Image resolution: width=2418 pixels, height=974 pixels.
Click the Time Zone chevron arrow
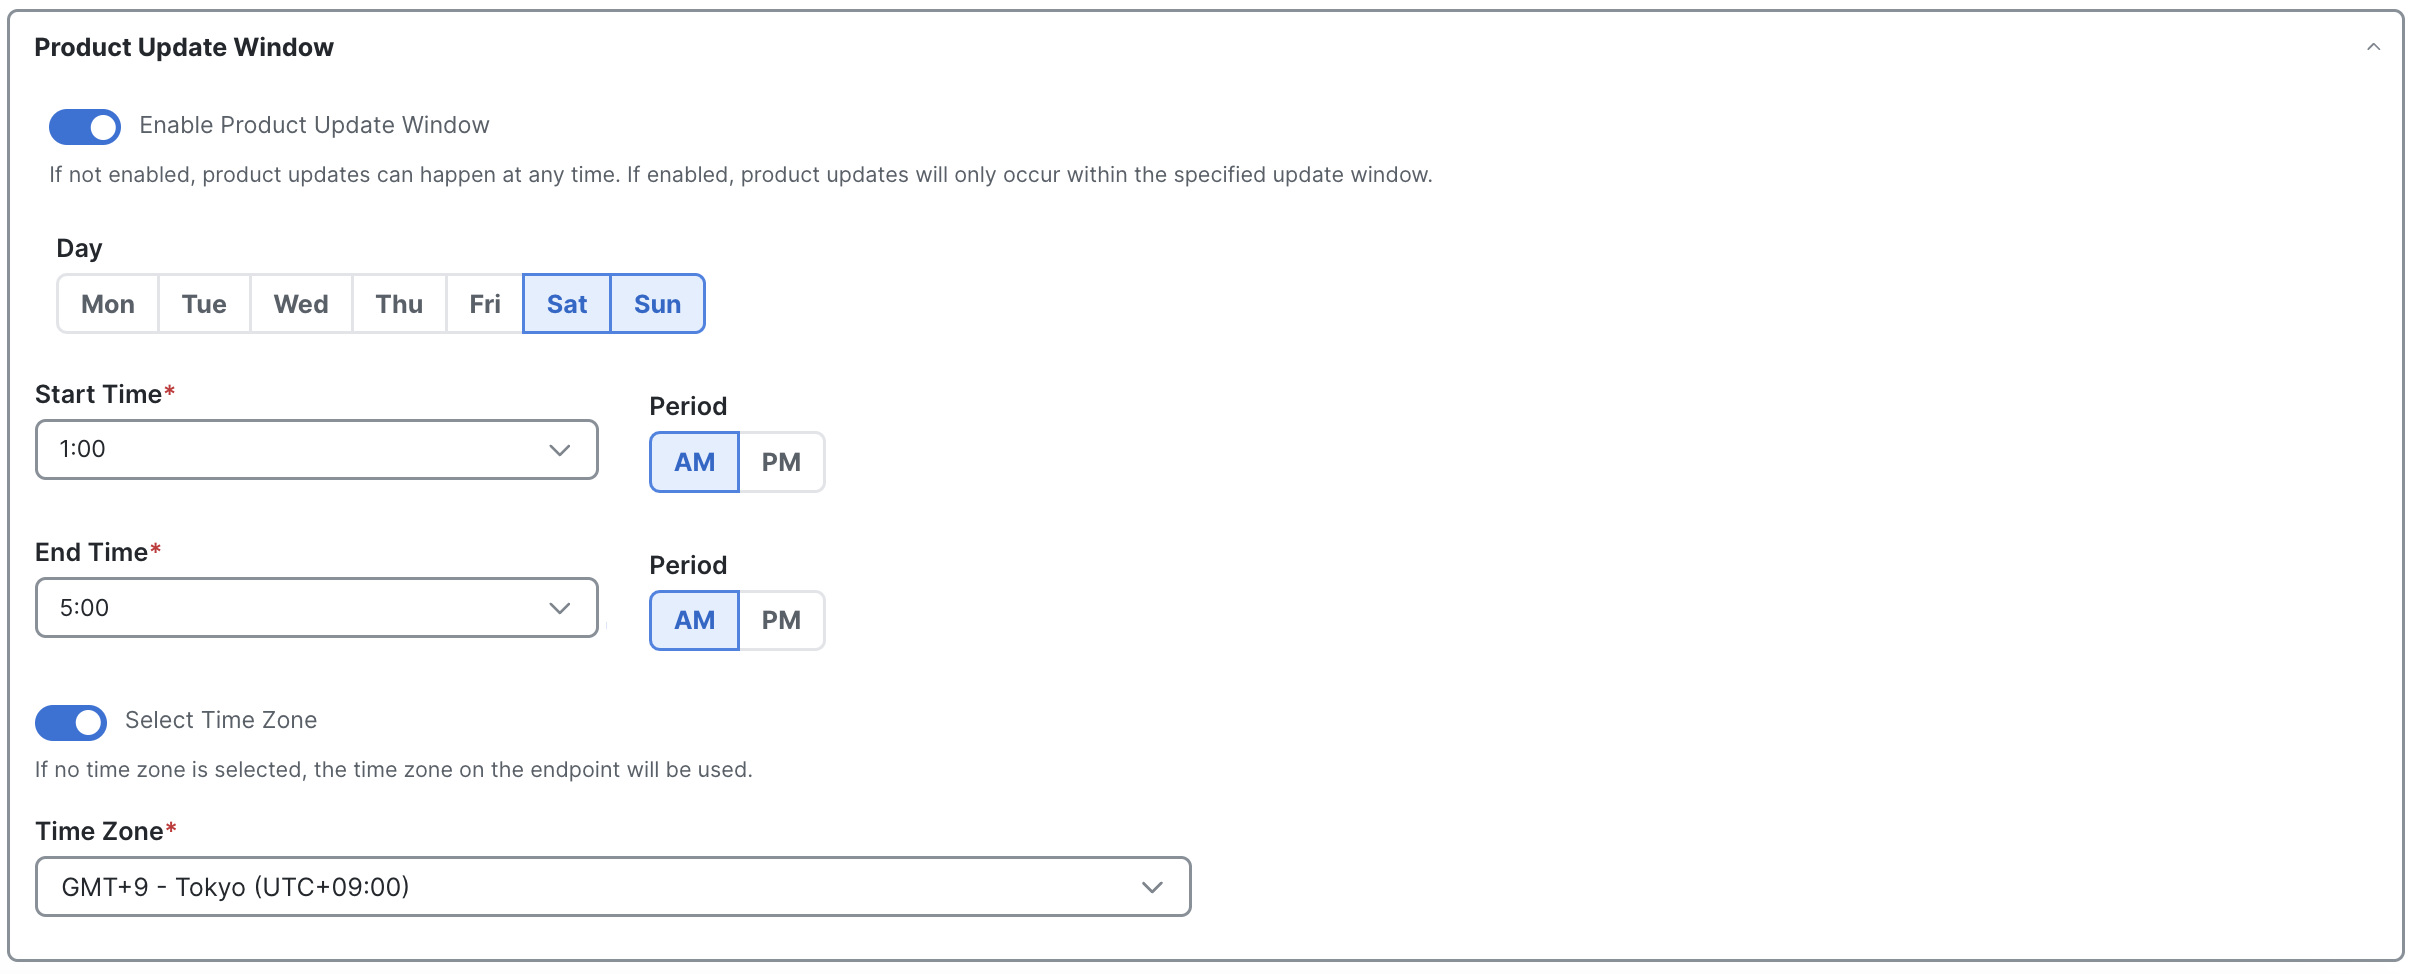(x=1152, y=887)
